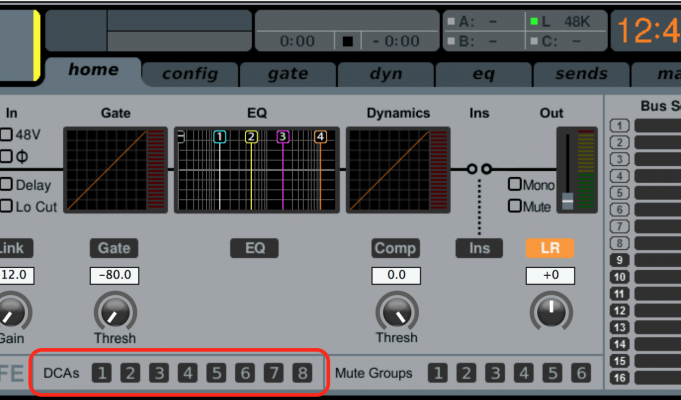The image size is (681, 400).
Task: Select EQ band 2 yellow marker
Action: pos(251,137)
